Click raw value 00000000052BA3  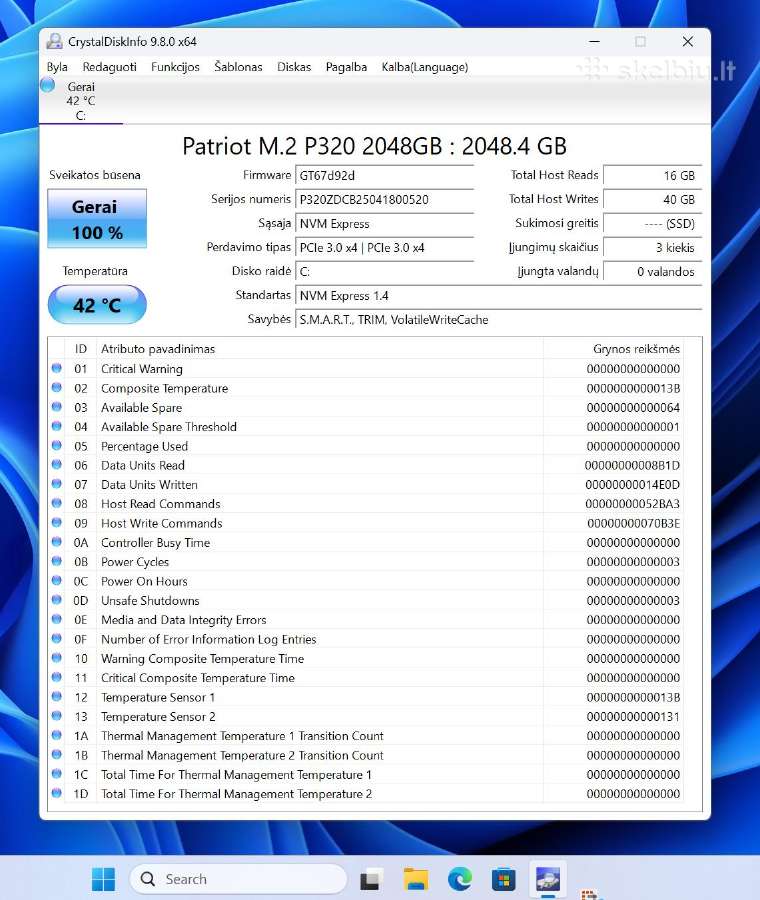click(x=633, y=504)
